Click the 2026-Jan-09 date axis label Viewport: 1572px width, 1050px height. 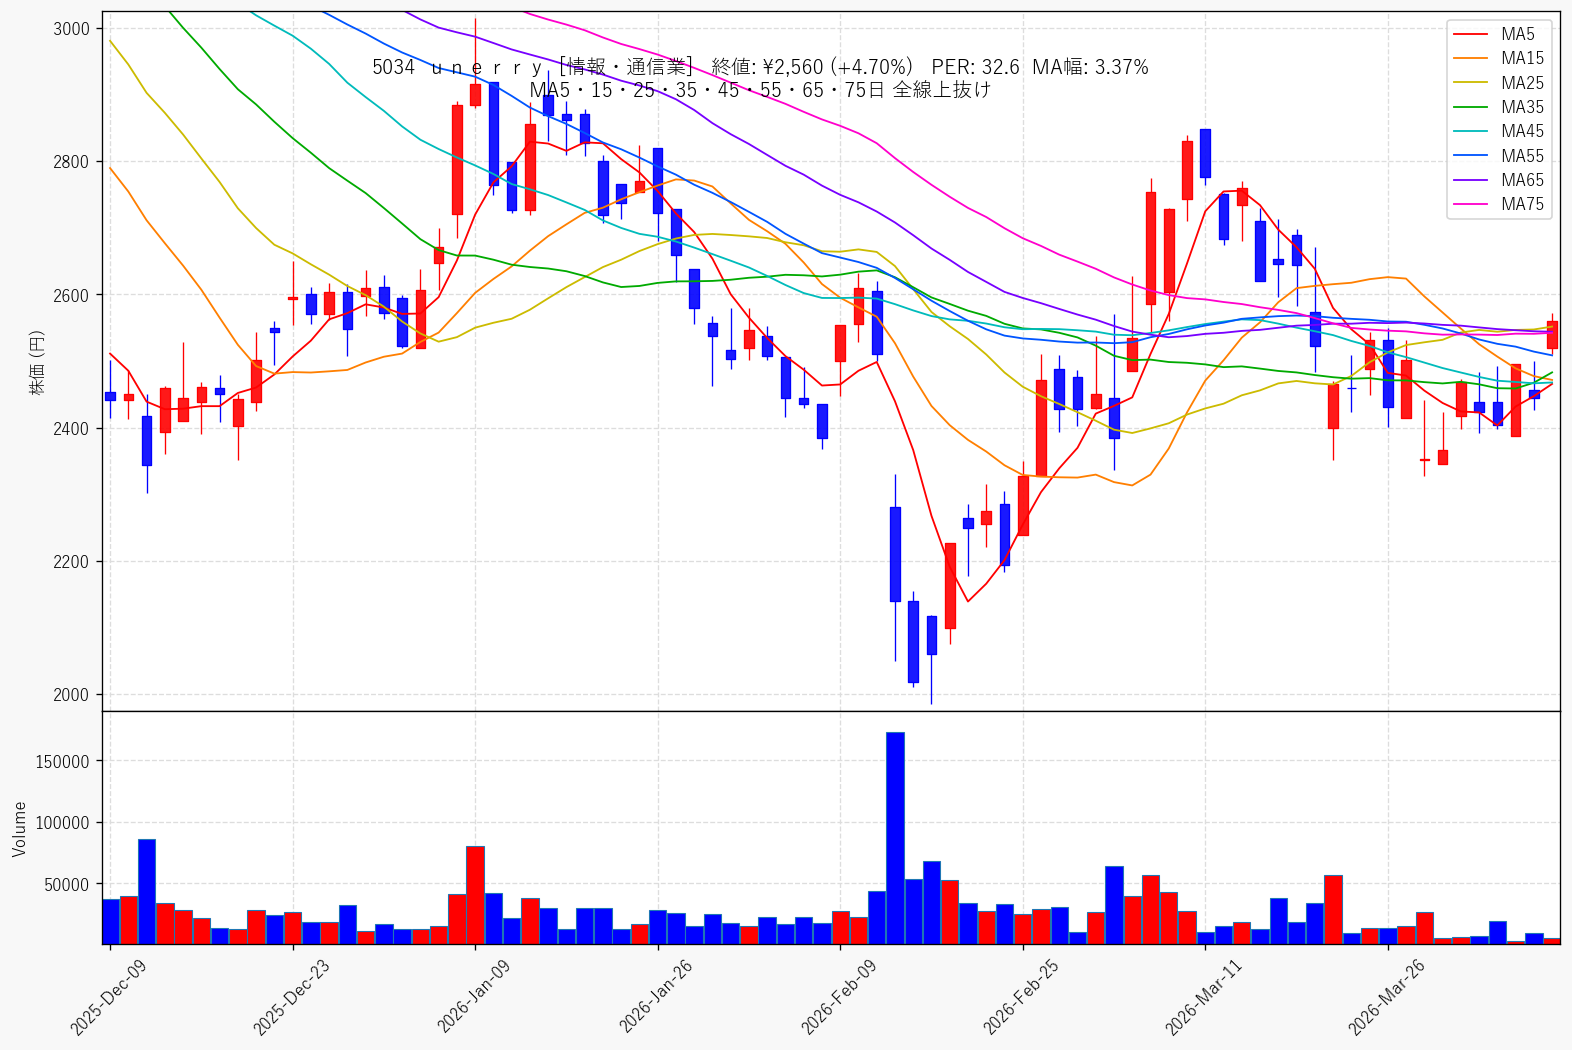pos(474,996)
